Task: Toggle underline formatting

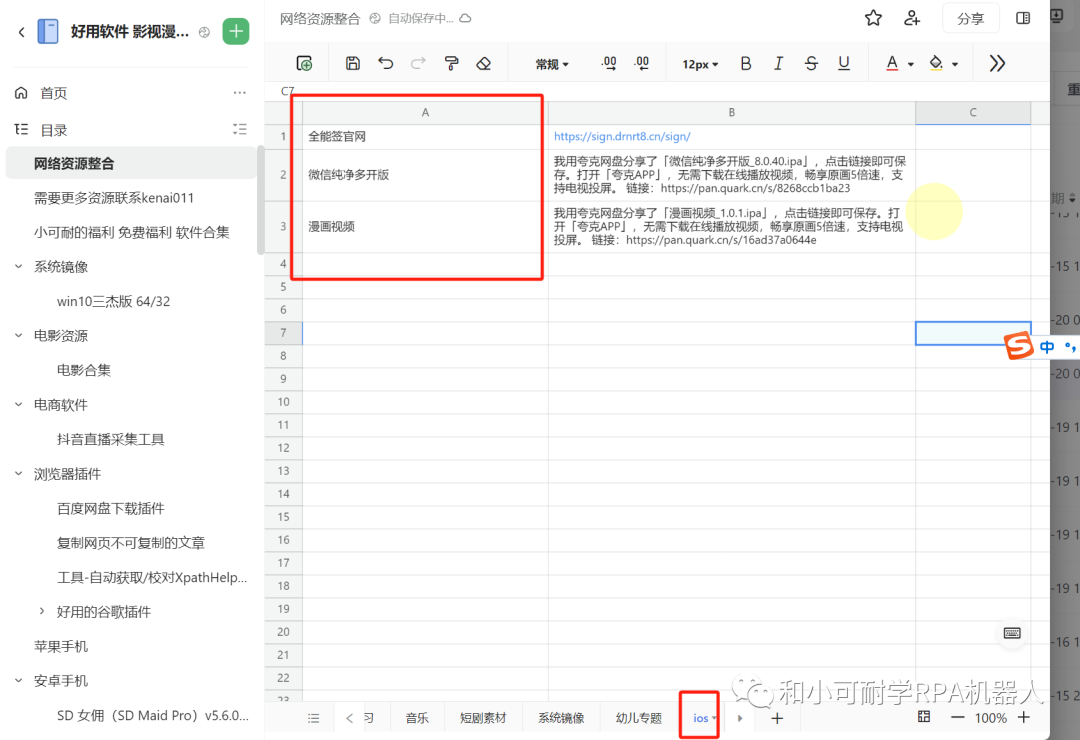Action: click(843, 63)
